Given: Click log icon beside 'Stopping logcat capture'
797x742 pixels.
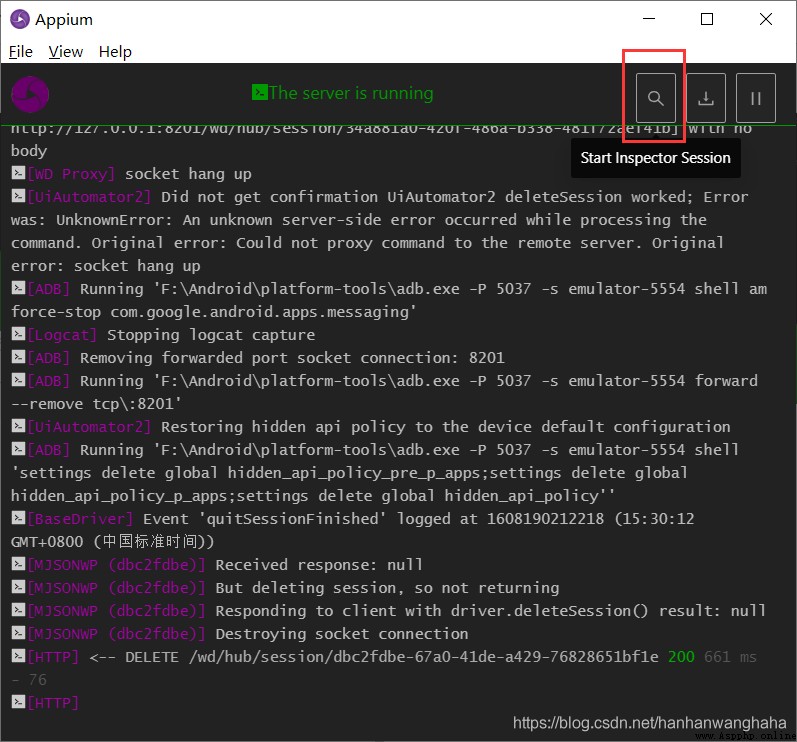Looking at the screenshot, I should tap(18, 334).
